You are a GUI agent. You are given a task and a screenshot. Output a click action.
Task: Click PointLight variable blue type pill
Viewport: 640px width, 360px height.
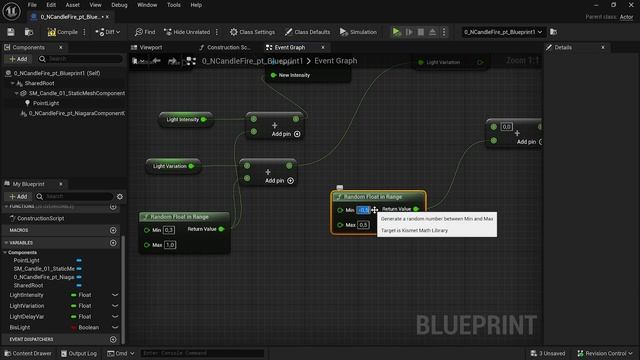pyautogui.click(x=79, y=260)
